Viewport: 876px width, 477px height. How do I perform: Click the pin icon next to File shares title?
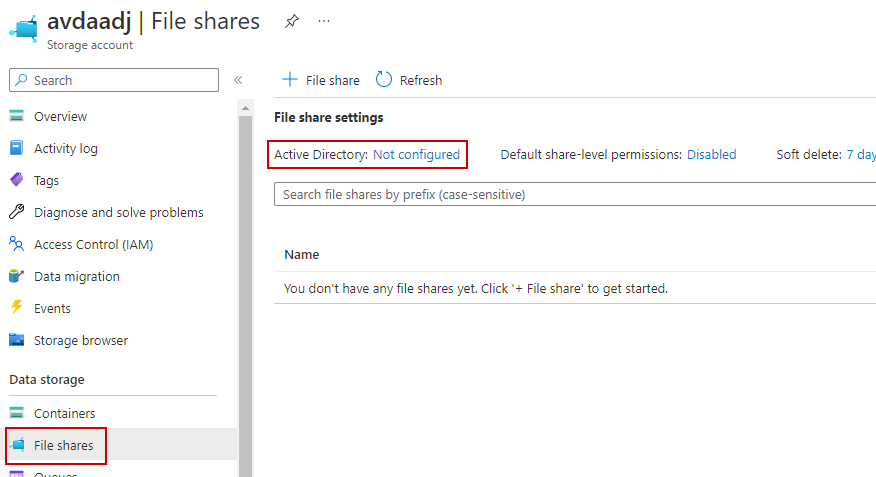coord(291,21)
